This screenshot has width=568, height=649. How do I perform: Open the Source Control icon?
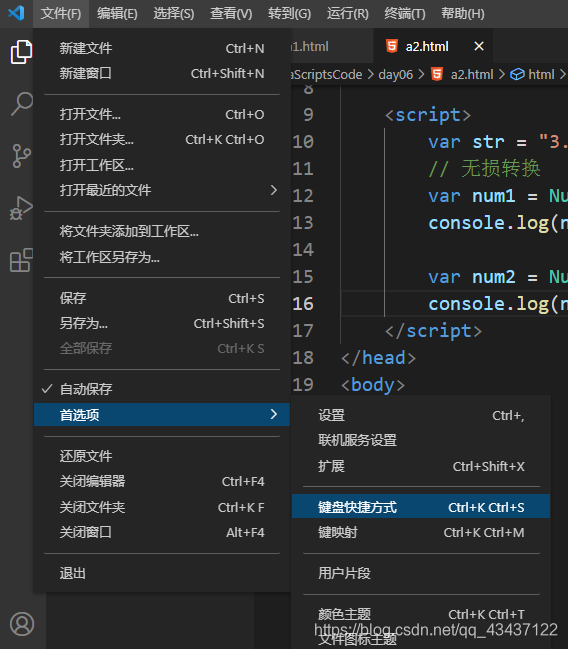pos(22,156)
